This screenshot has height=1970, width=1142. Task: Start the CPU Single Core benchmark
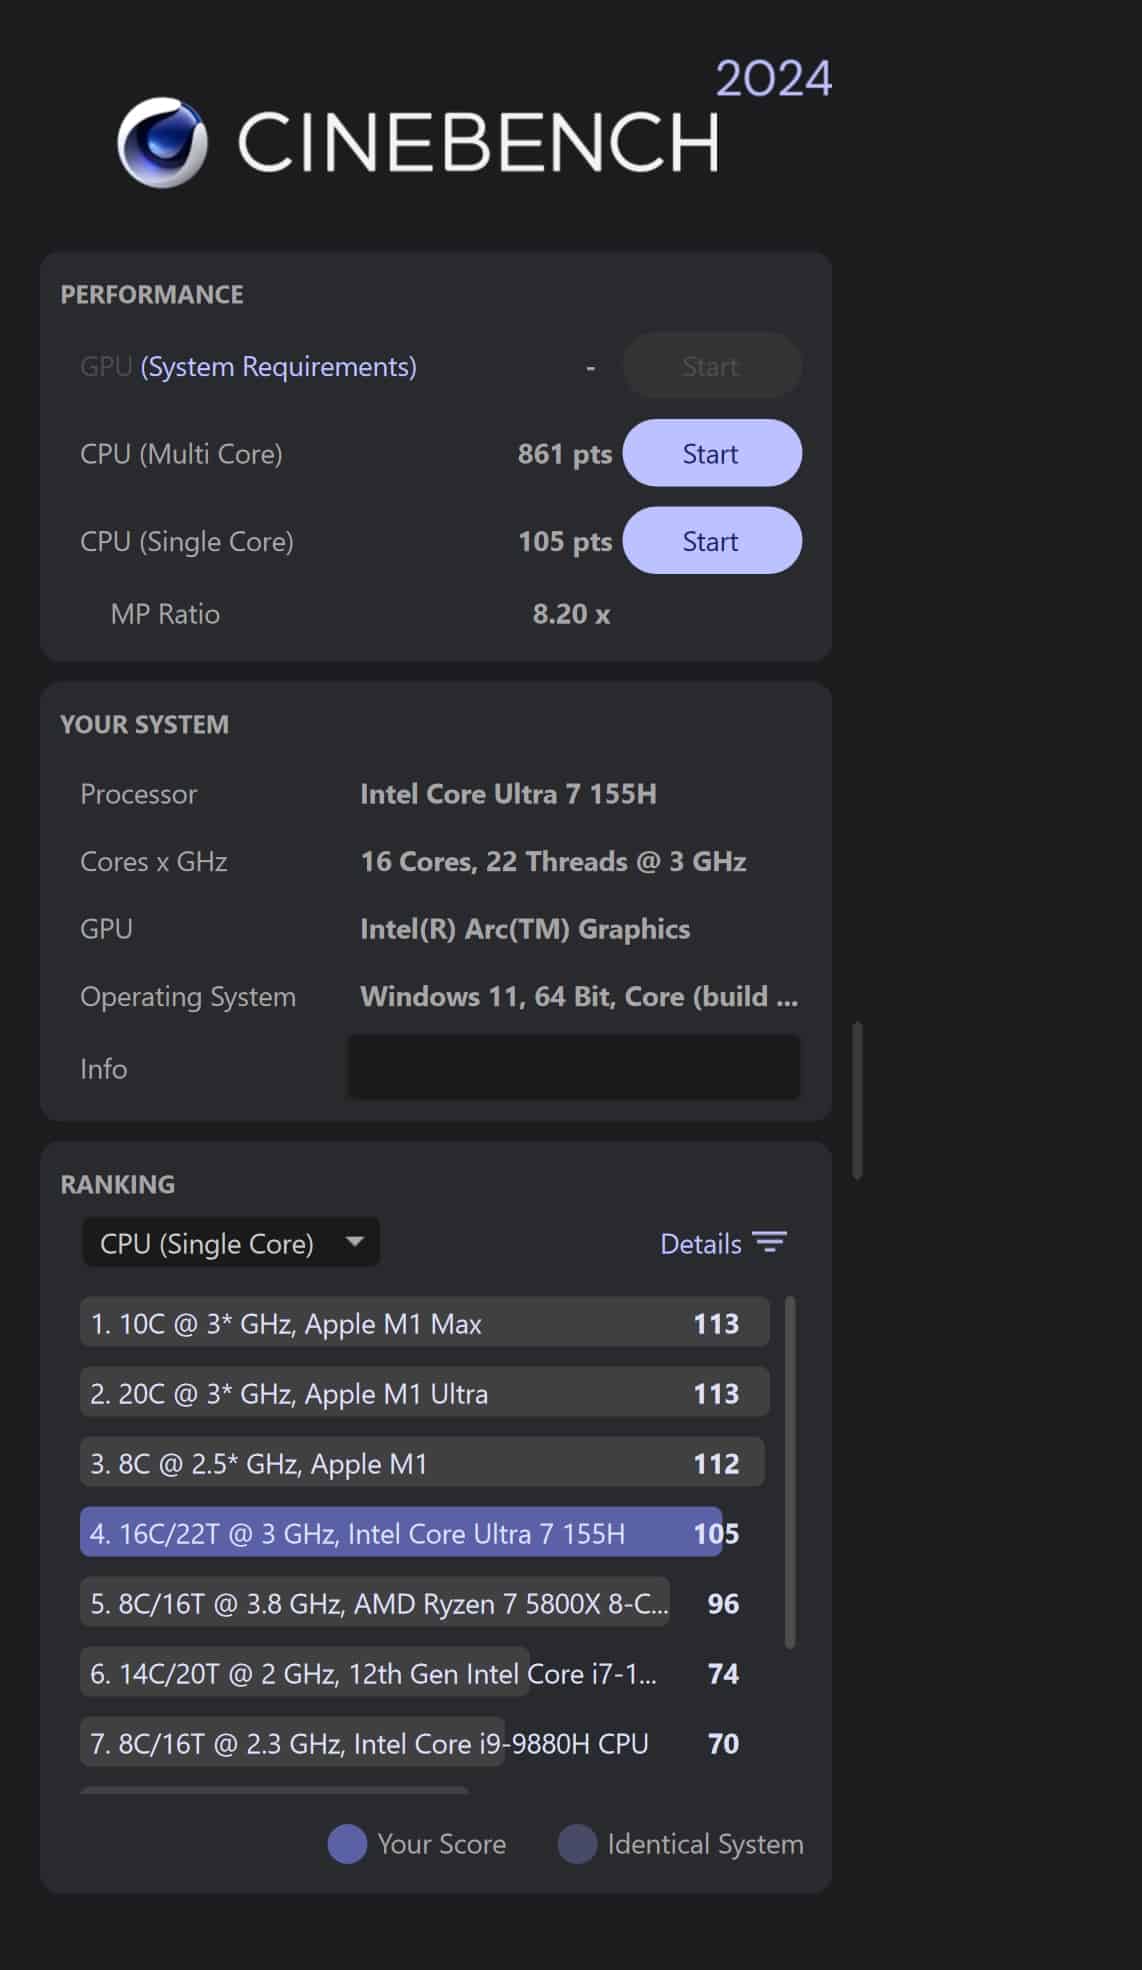[711, 541]
